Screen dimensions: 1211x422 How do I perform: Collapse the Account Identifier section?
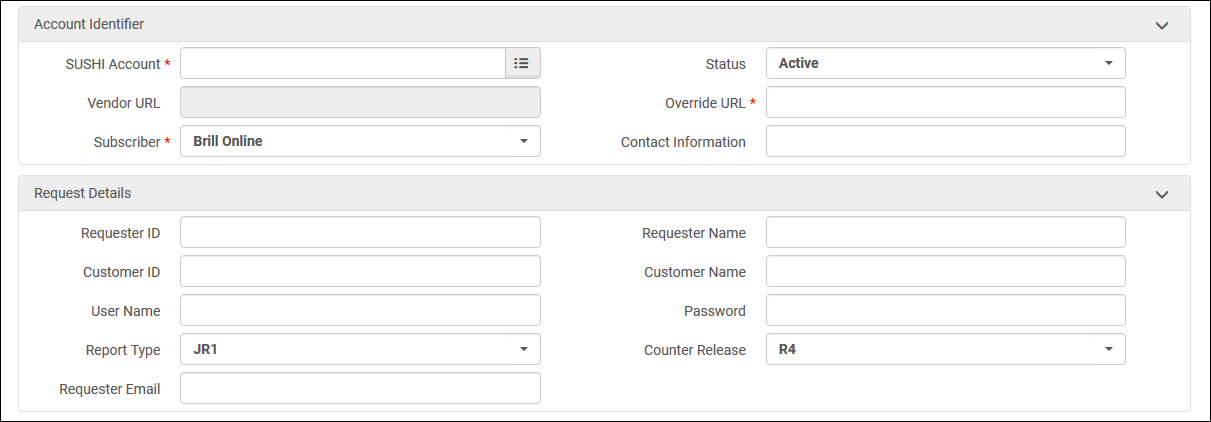[x=1161, y=25]
